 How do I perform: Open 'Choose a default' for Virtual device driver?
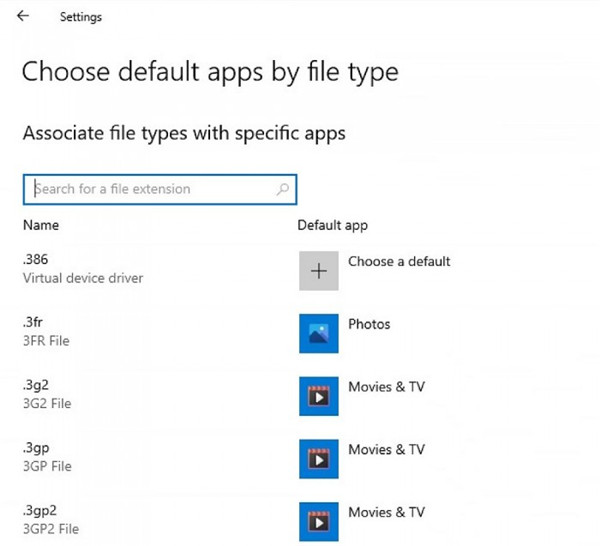(x=399, y=262)
